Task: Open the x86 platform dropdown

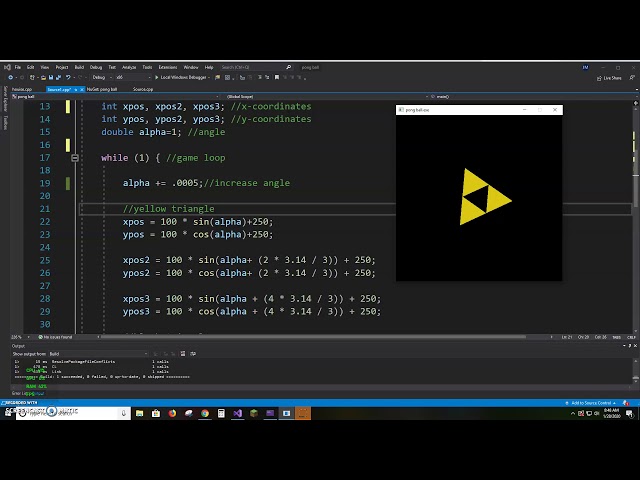Action: point(133,77)
